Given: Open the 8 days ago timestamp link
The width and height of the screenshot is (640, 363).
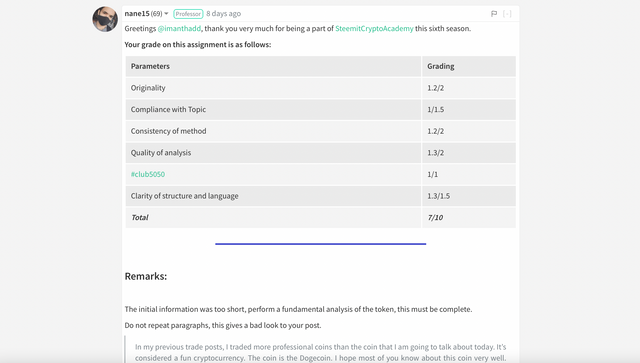Looking at the screenshot, I should click(223, 13).
